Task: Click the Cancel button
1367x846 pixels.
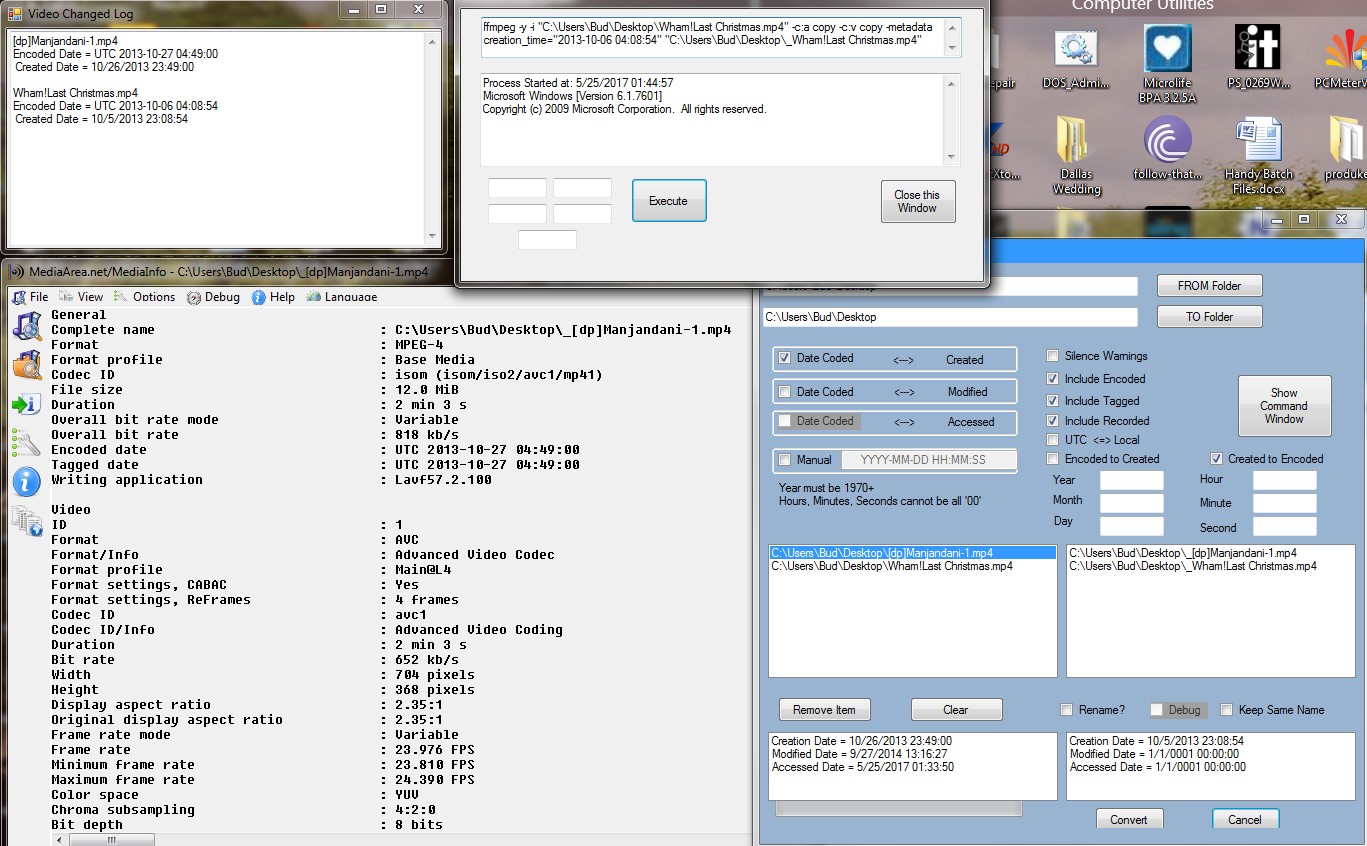Action: click(x=1246, y=819)
